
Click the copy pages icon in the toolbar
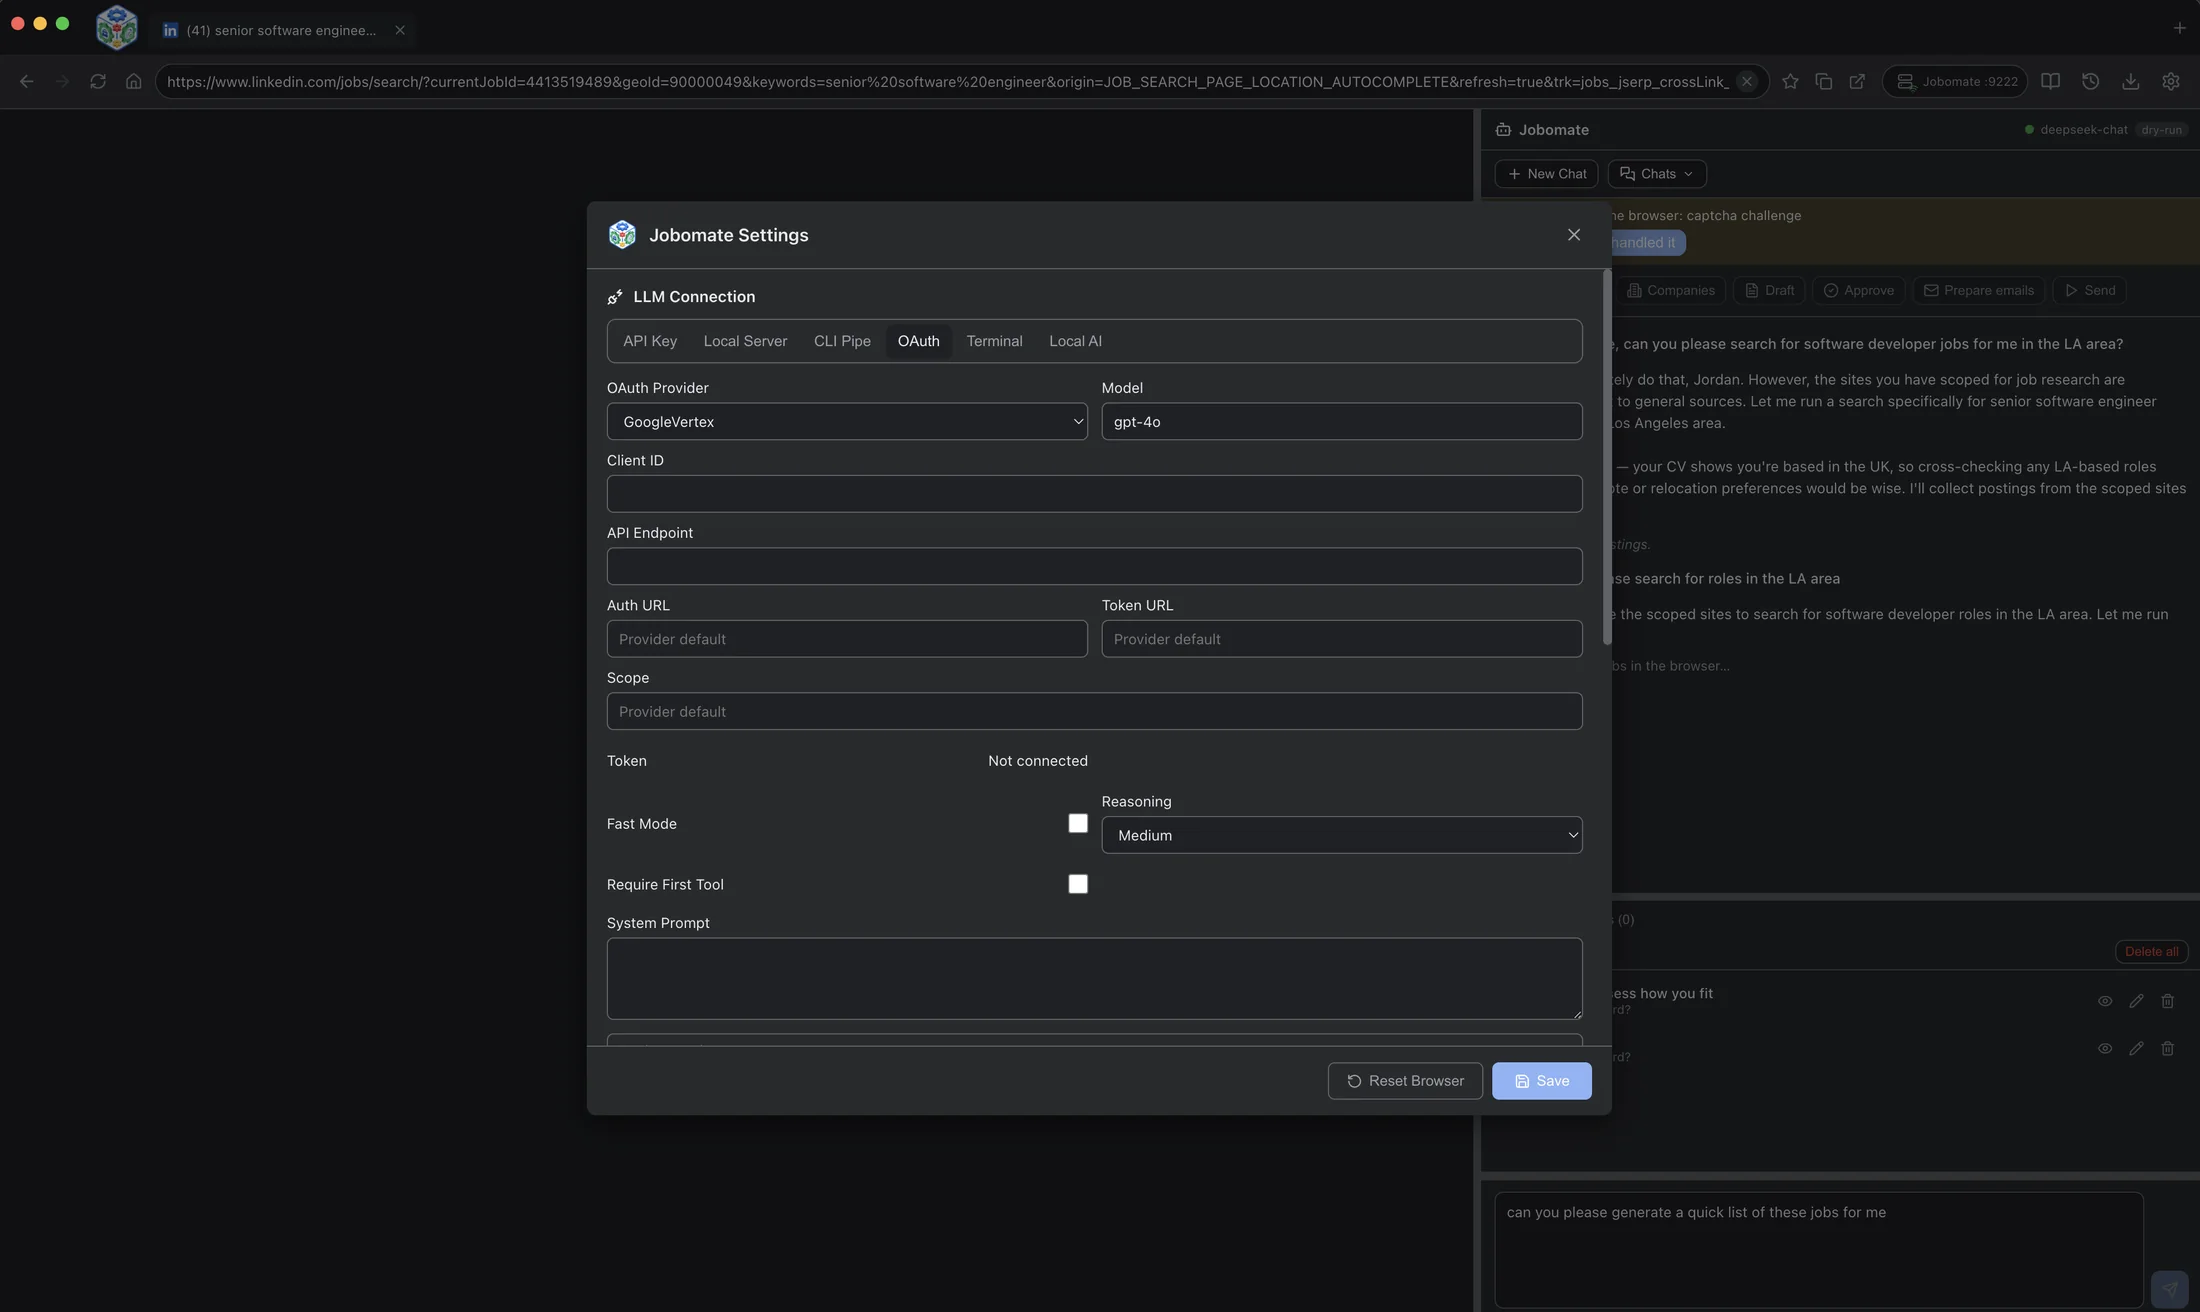click(1824, 82)
